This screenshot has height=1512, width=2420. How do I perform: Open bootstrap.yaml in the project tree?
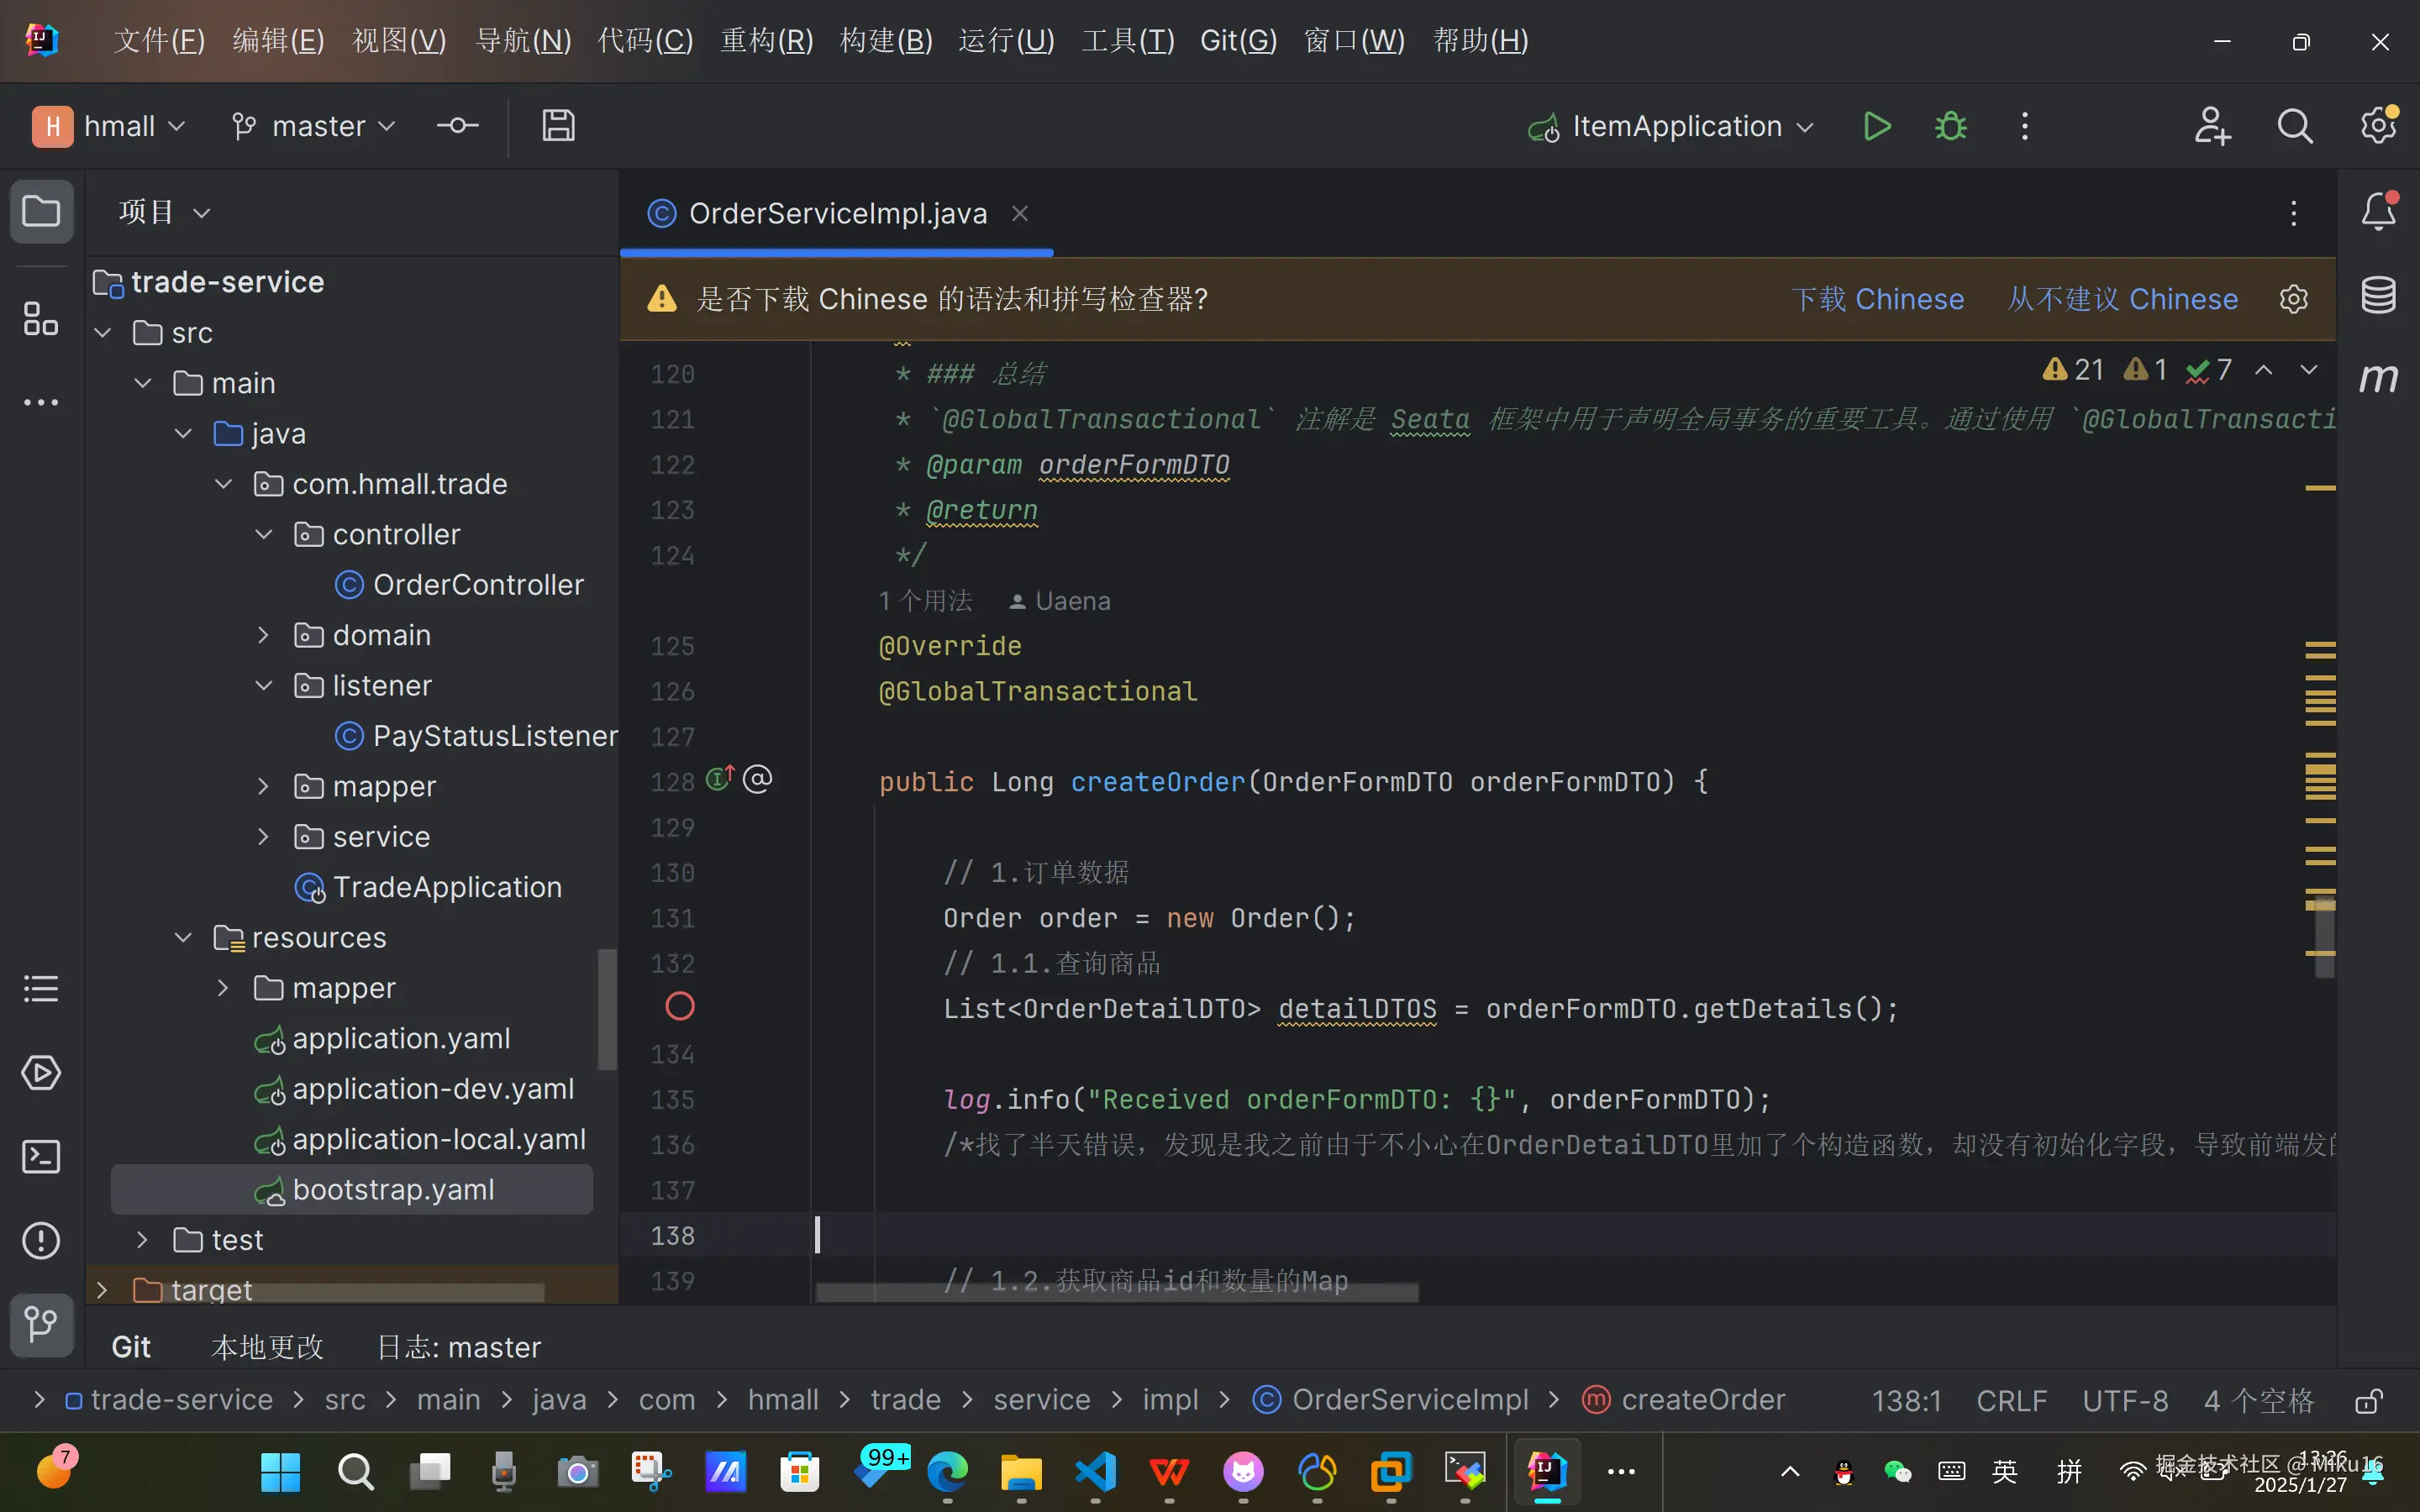point(393,1190)
